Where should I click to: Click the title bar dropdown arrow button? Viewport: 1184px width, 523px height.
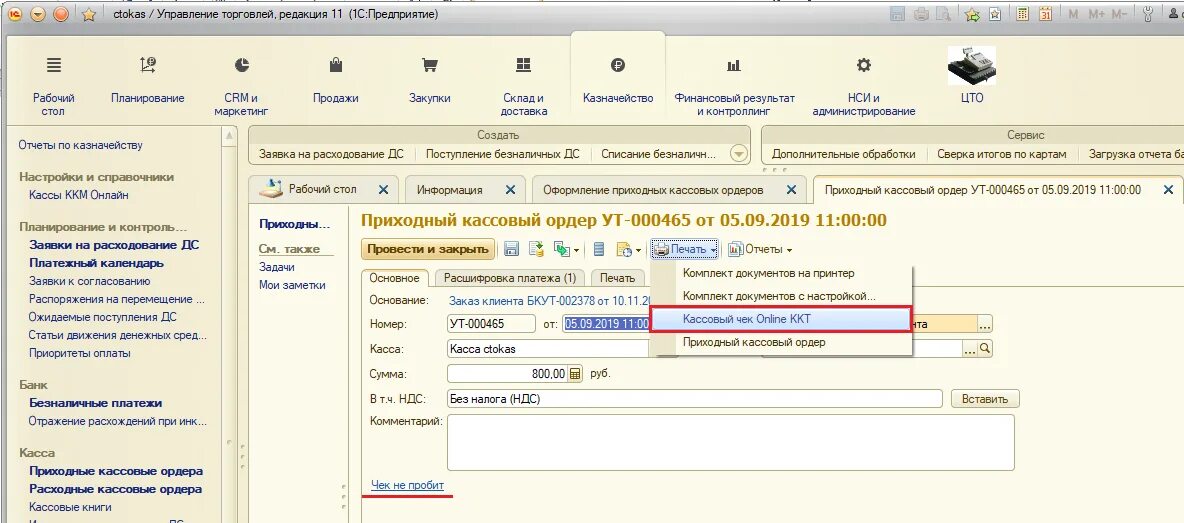pyautogui.click(x=38, y=14)
